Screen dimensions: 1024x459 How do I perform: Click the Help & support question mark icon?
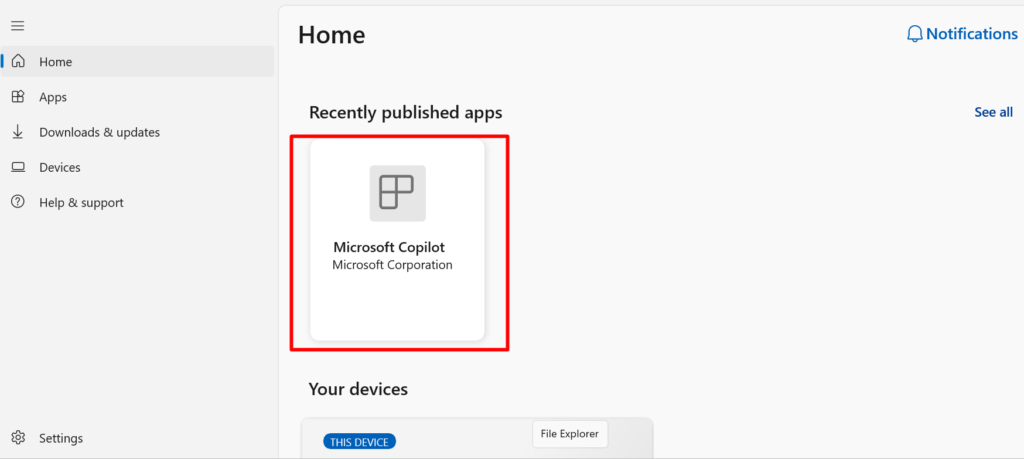18,202
